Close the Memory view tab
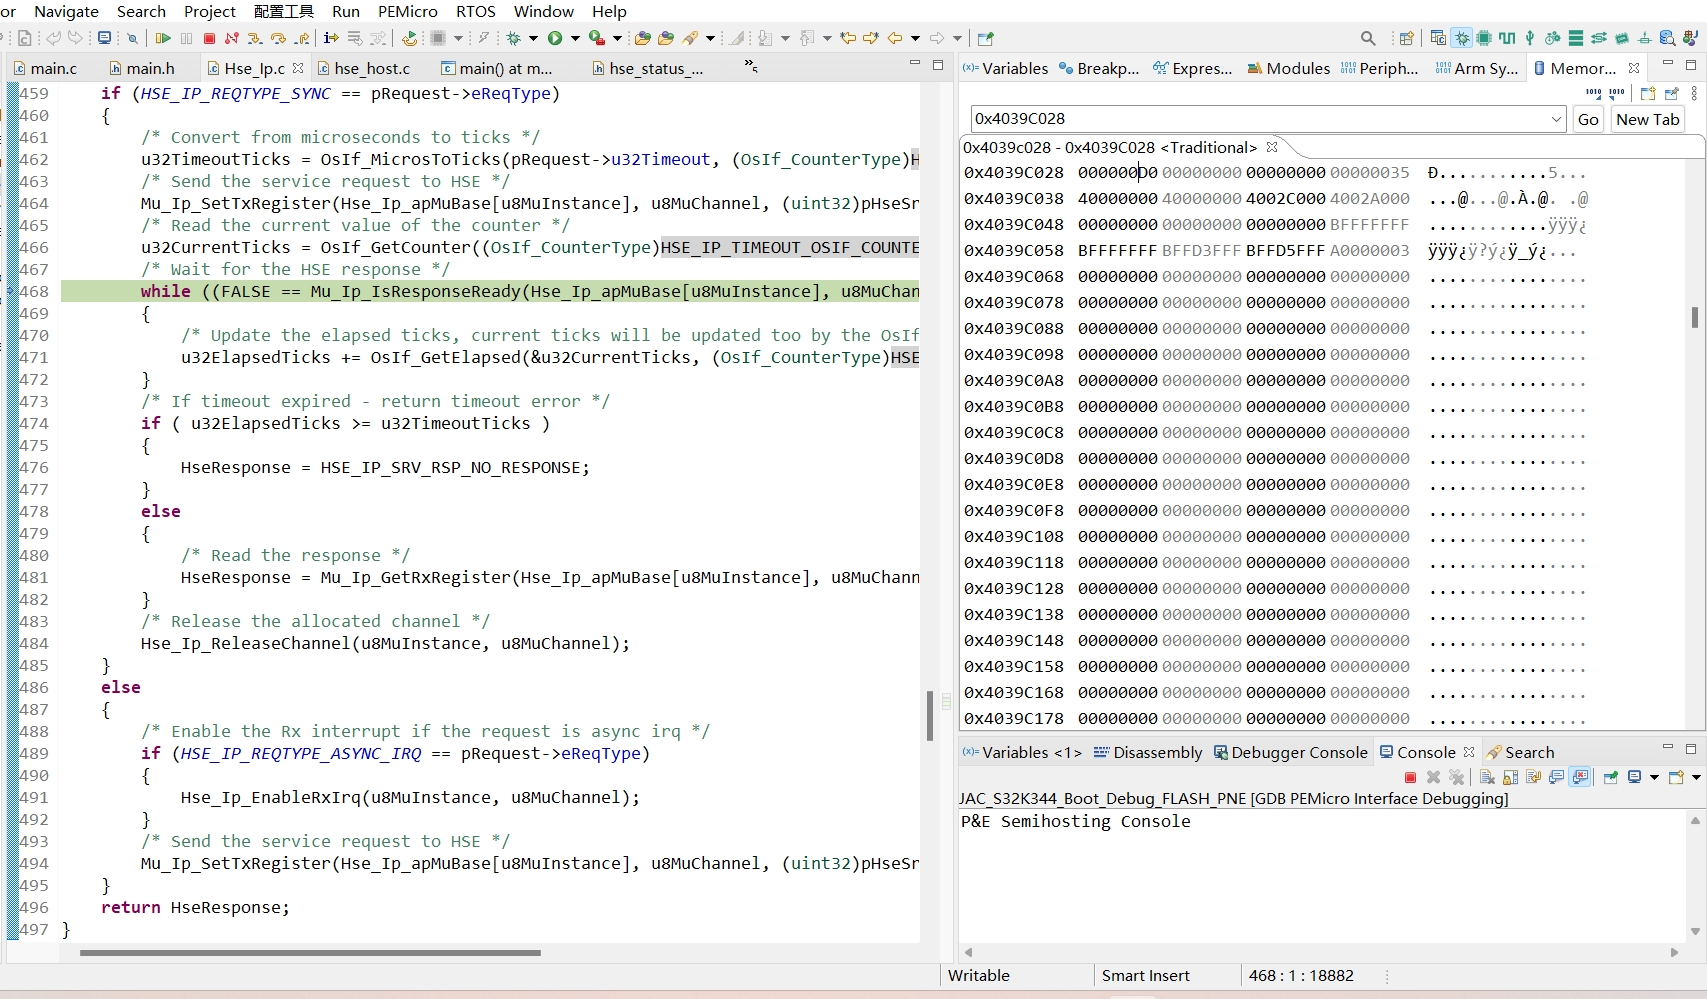1707x999 pixels. [1634, 68]
